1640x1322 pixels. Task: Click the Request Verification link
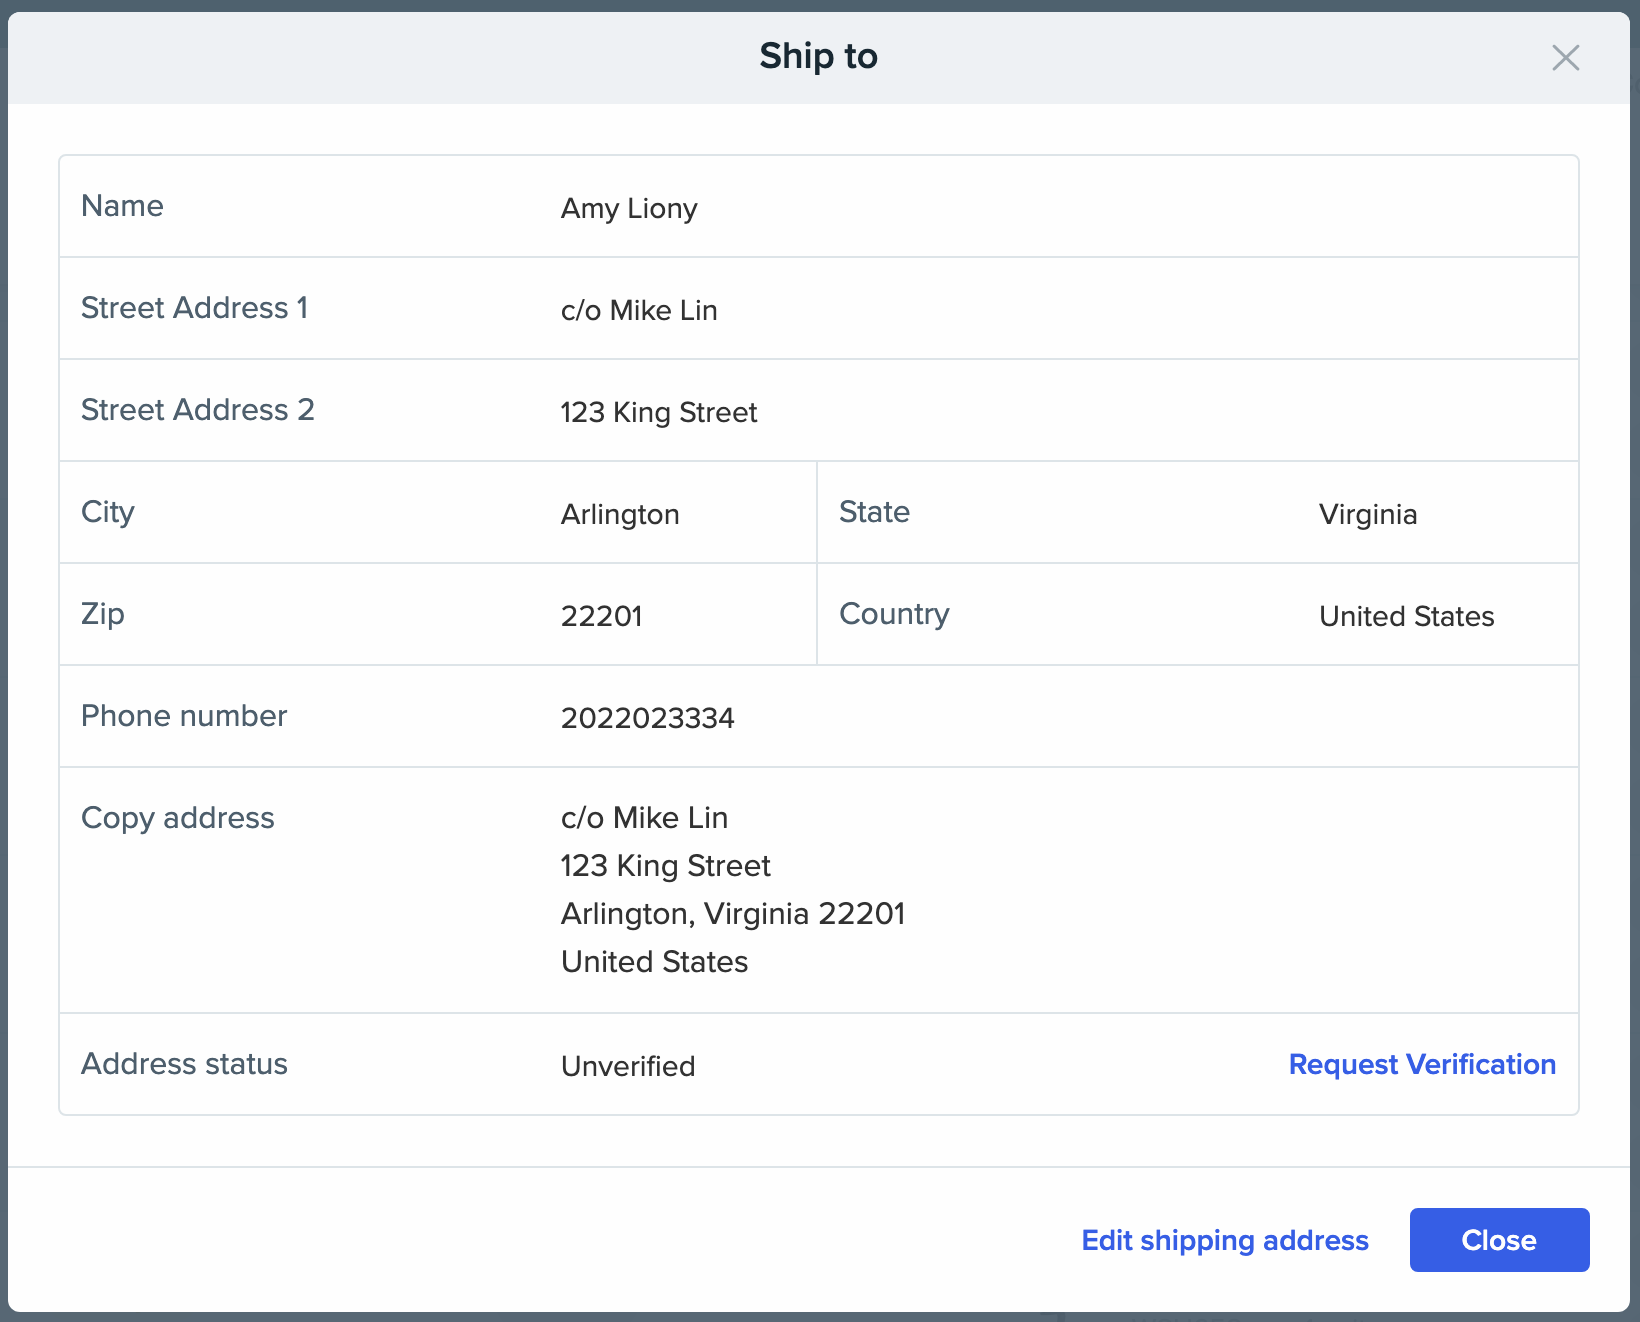click(x=1421, y=1064)
